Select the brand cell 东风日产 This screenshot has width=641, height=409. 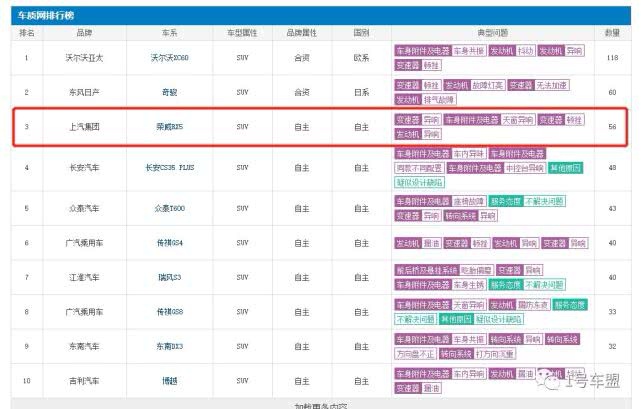[84, 92]
